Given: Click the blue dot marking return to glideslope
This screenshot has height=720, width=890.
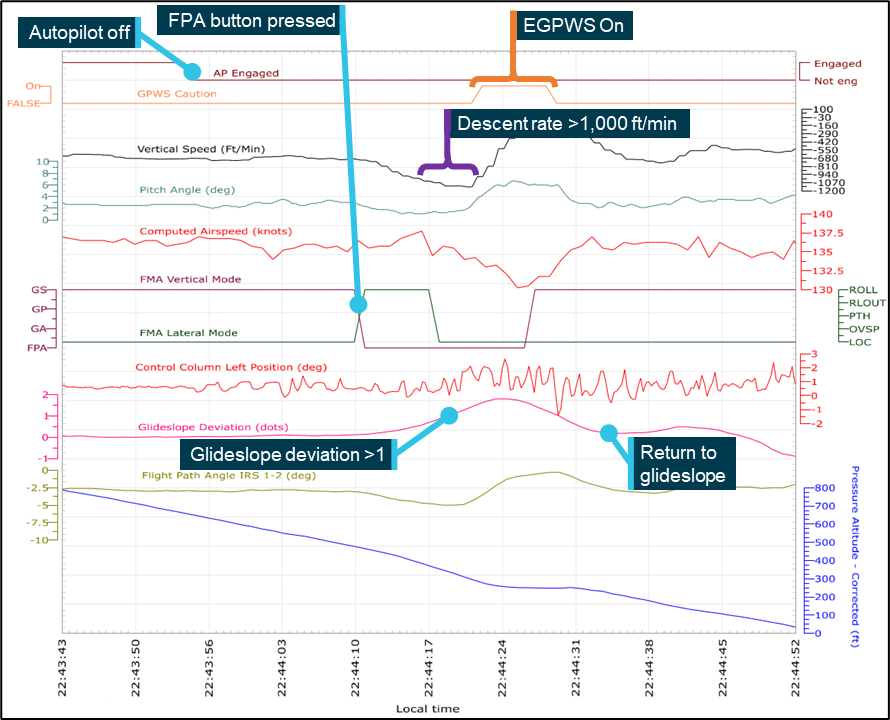Looking at the screenshot, I should click(x=607, y=432).
